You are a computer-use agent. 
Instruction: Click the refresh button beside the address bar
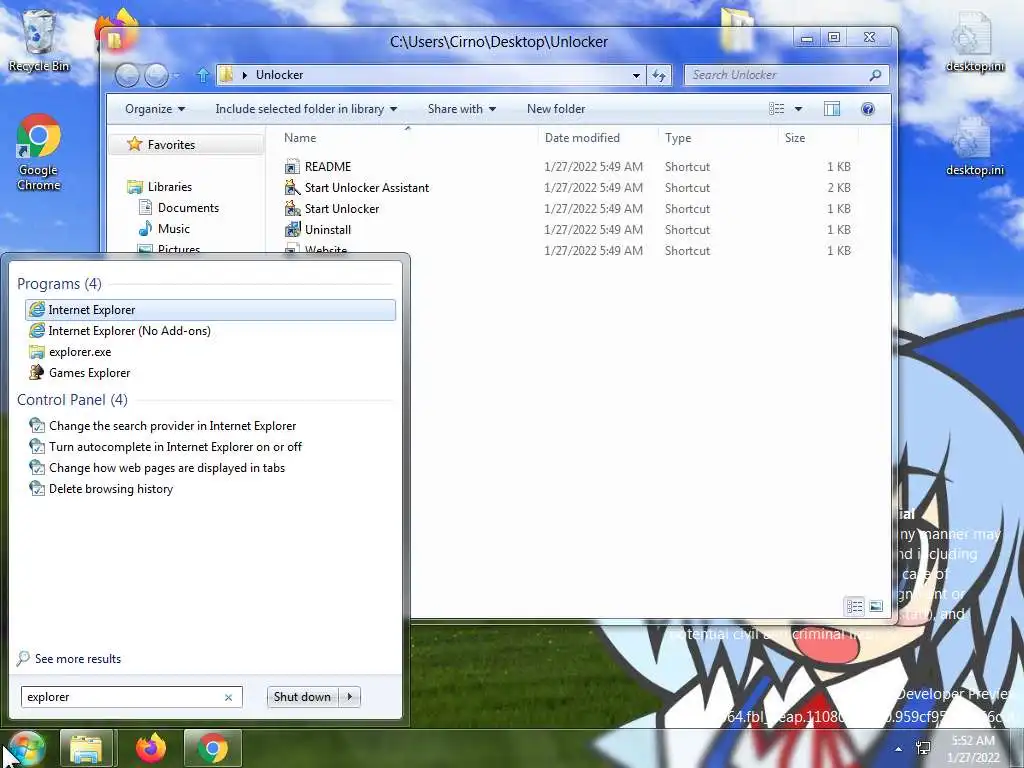pyautogui.click(x=659, y=76)
